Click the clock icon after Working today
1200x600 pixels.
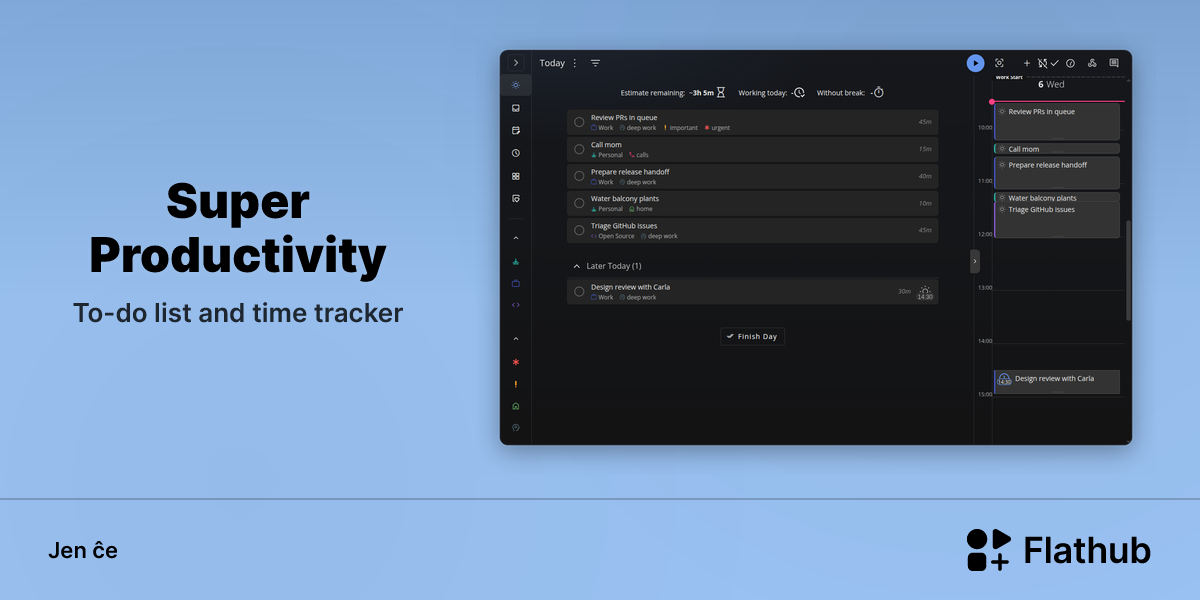click(x=799, y=92)
